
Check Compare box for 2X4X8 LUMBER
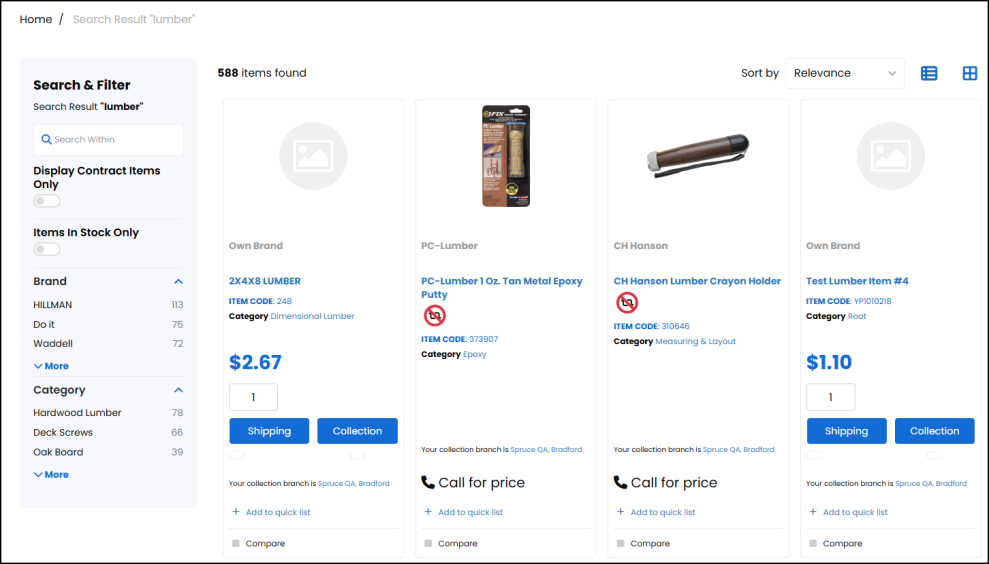click(x=236, y=544)
